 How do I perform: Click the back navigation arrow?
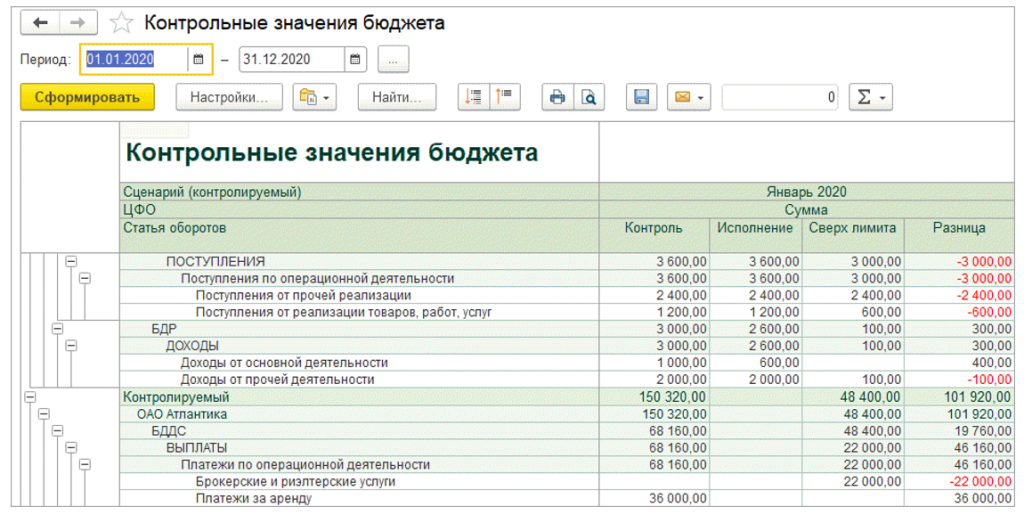(41, 22)
